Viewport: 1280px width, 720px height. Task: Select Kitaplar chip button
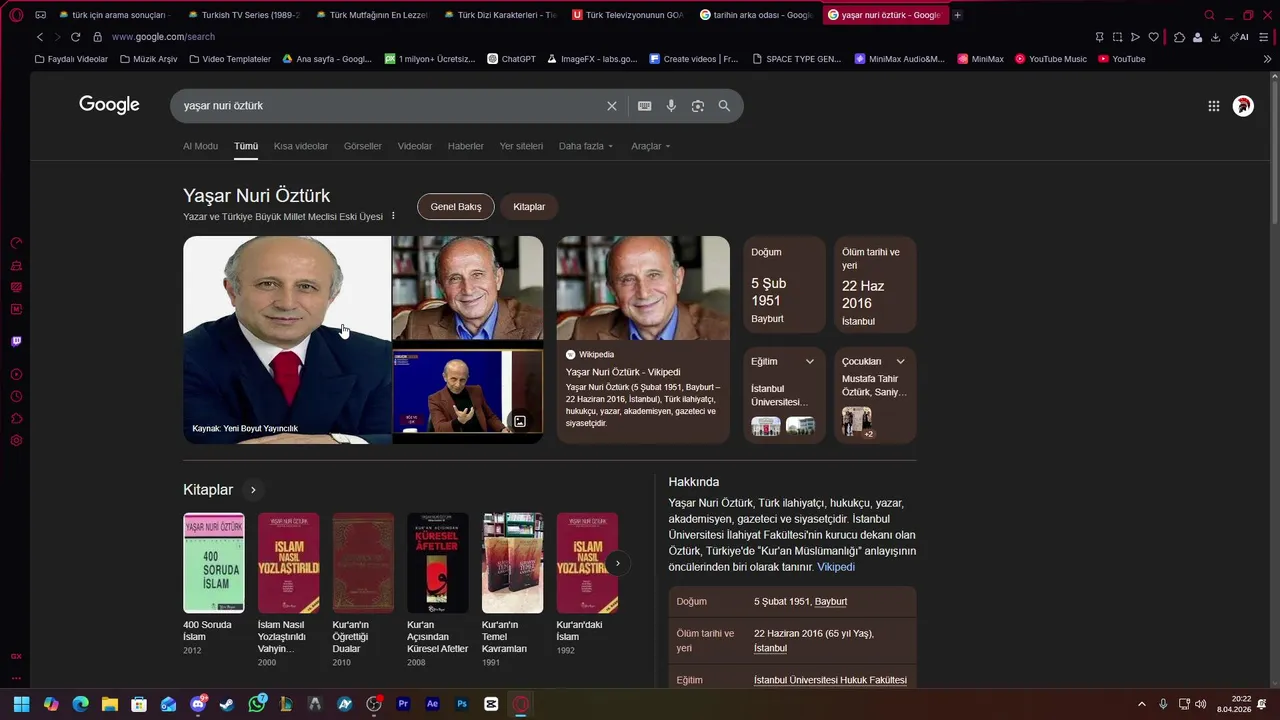529,207
